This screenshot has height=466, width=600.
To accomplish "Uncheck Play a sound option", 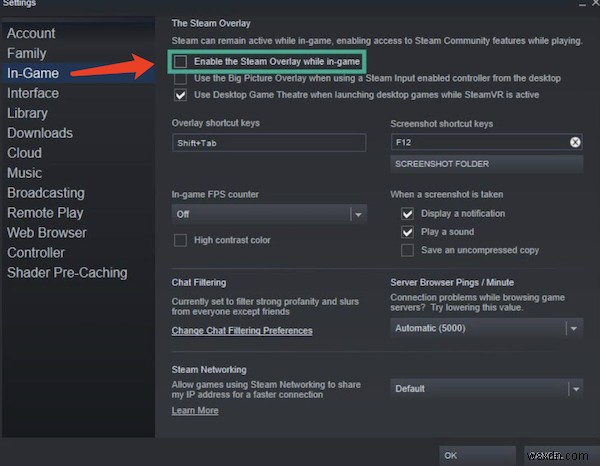I will click(408, 232).
